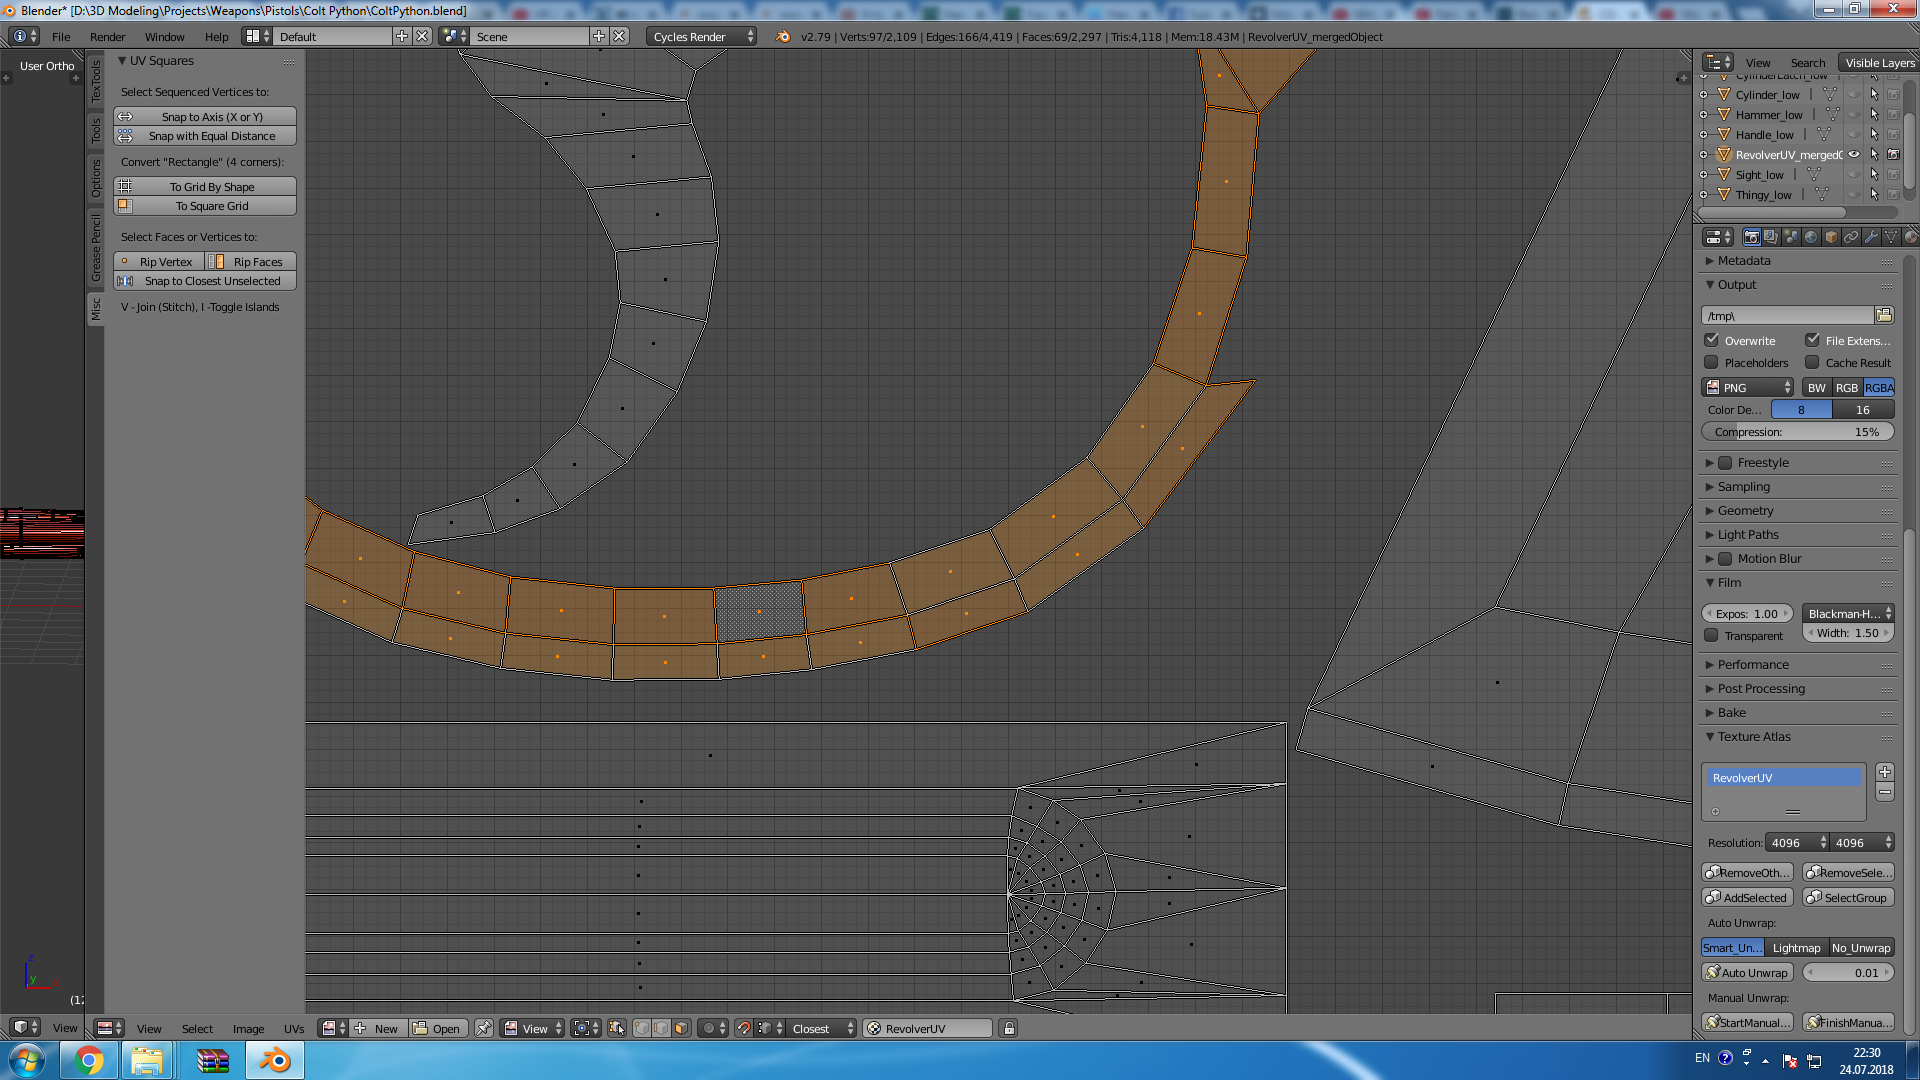Screen dimensions: 1920x1080
Task: Open the UVs menu
Action: click(293, 1028)
